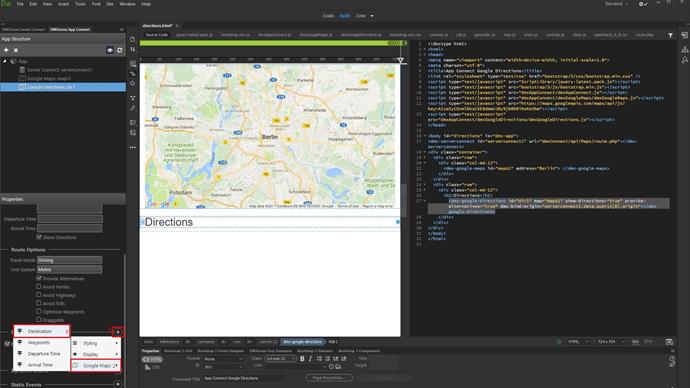Click the Italic formatting button
The width and height of the screenshot is (690, 388).
pos(310,359)
